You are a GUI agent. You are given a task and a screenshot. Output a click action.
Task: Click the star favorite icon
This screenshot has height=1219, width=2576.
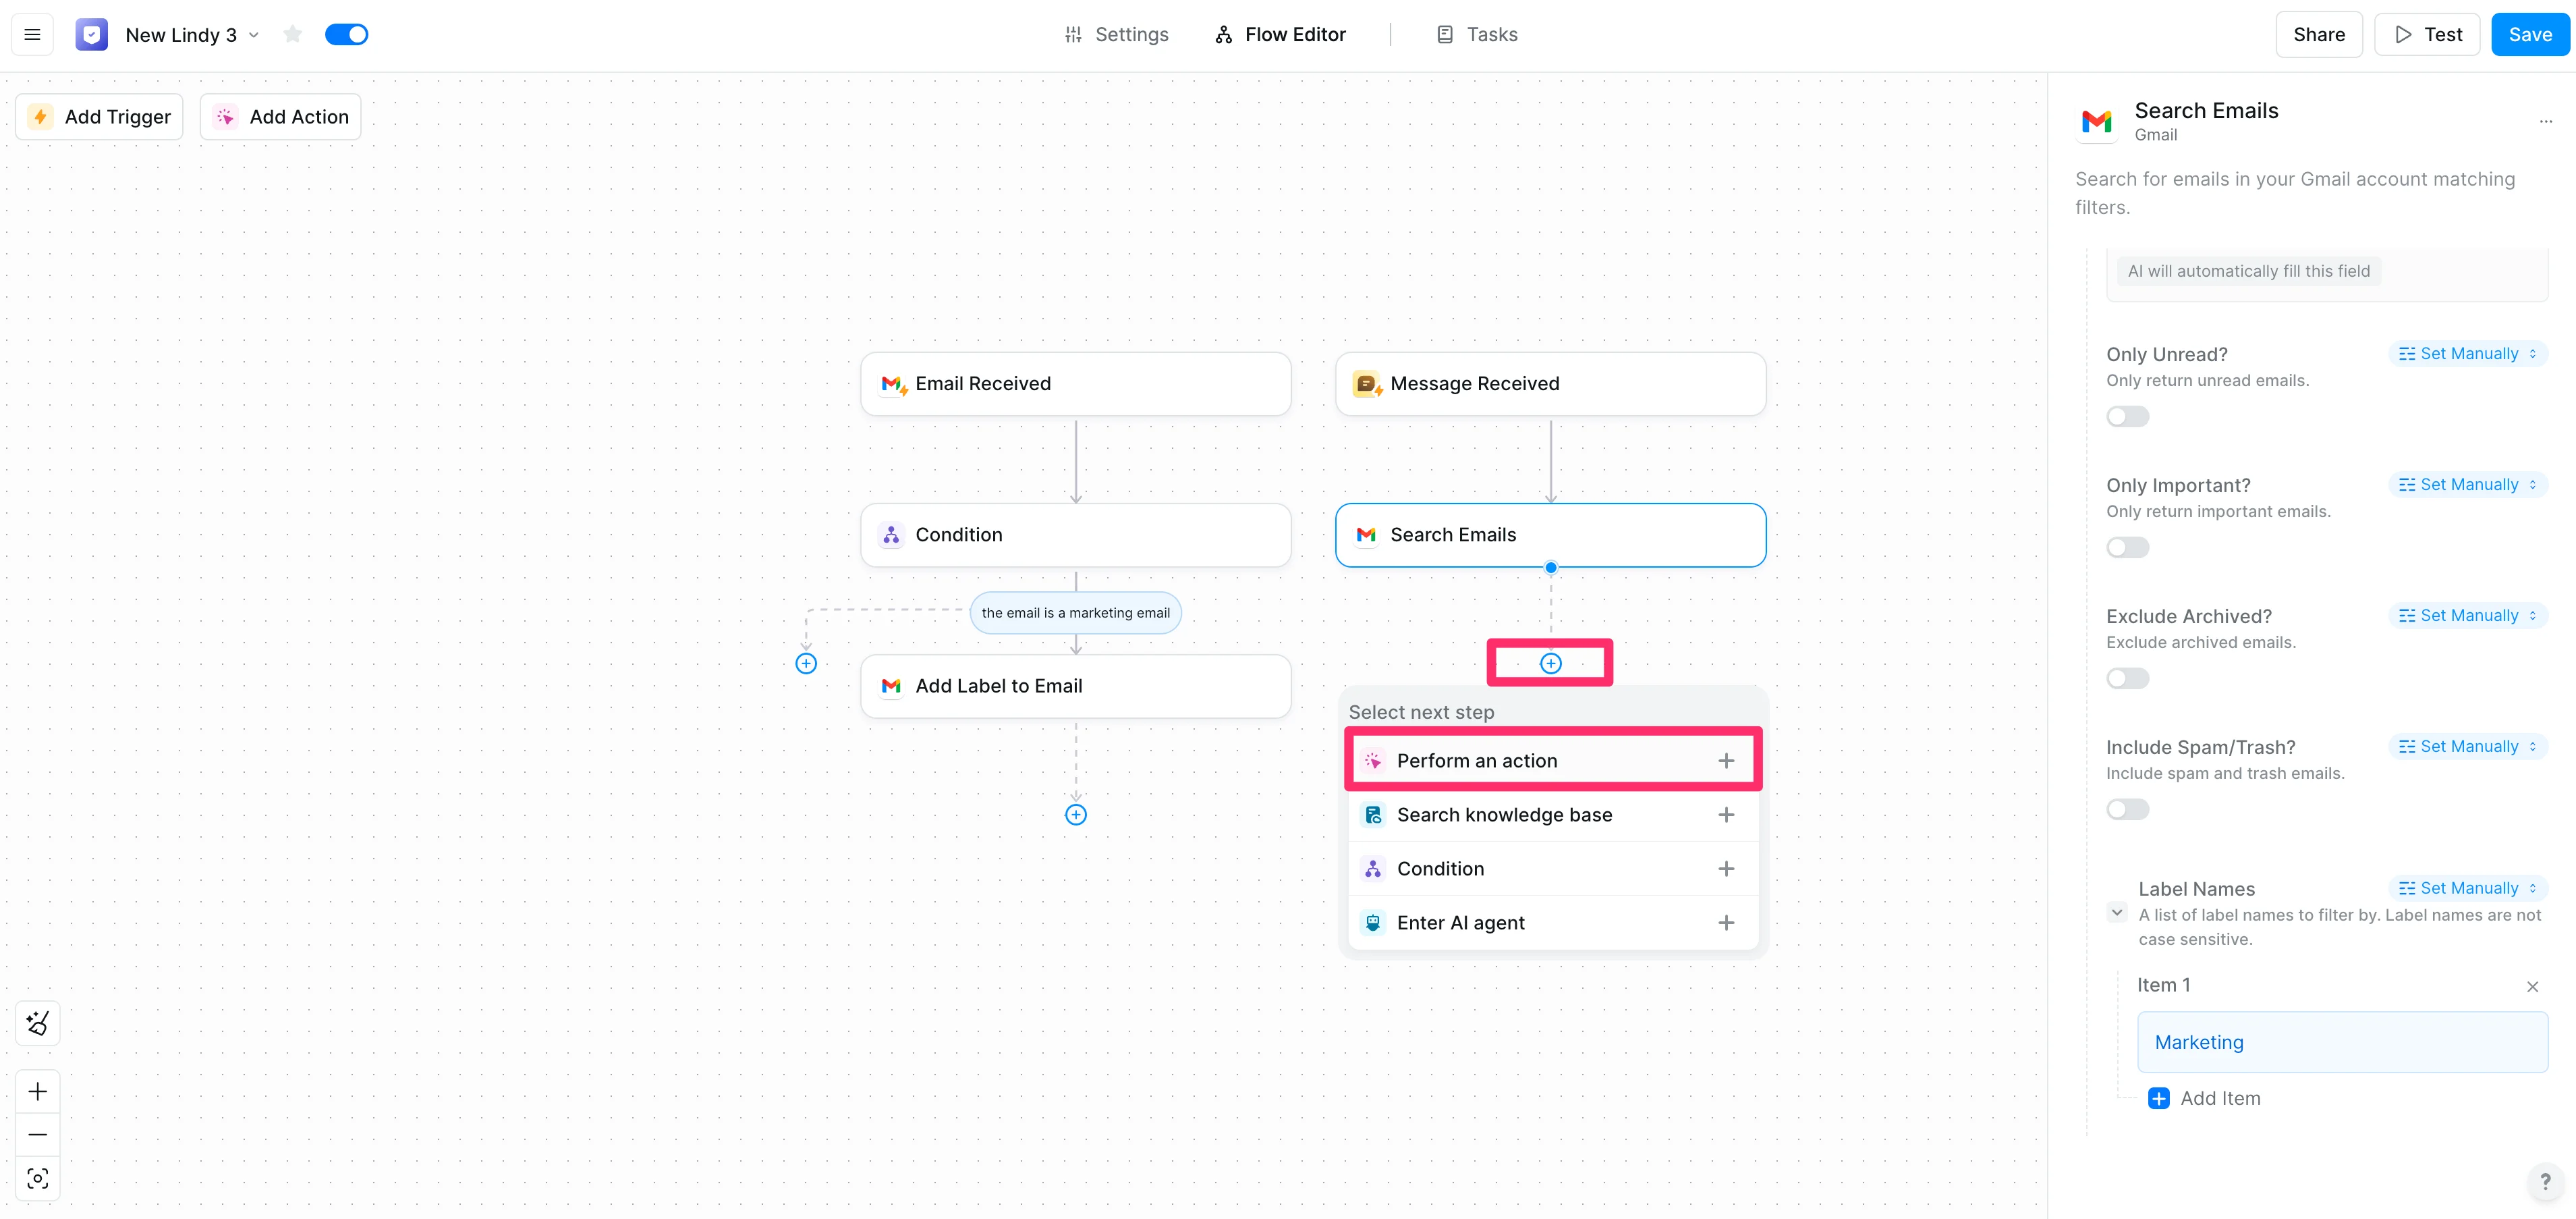click(x=292, y=35)
